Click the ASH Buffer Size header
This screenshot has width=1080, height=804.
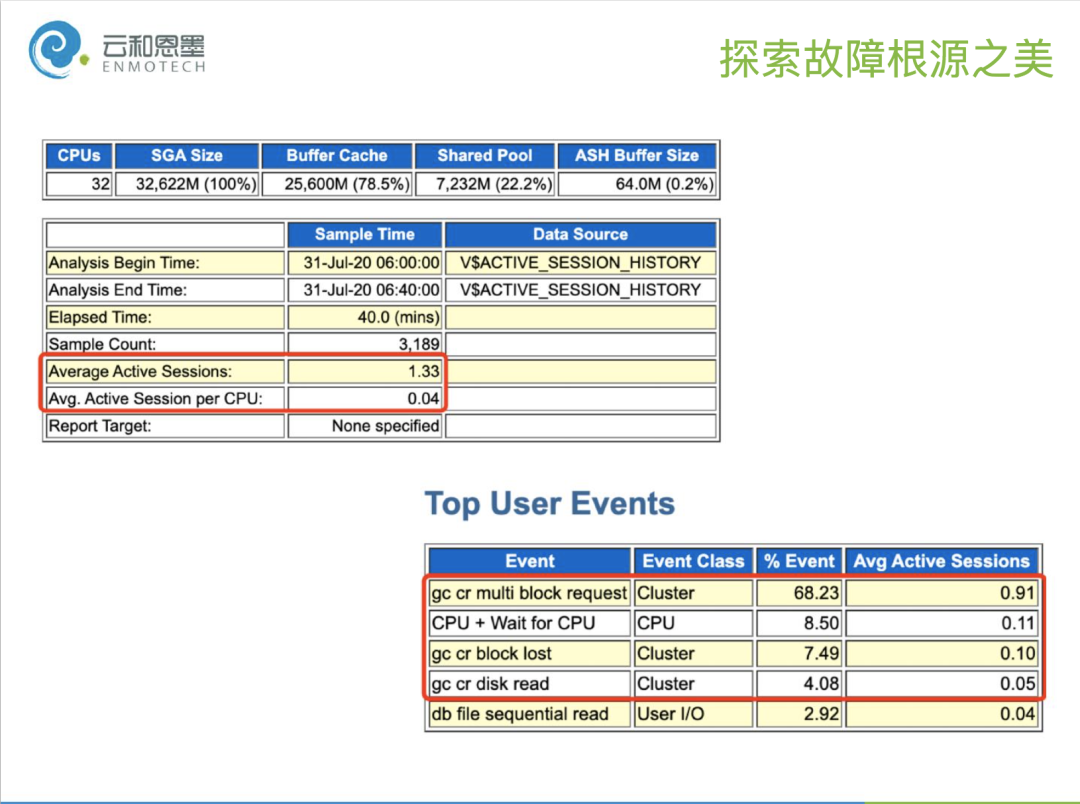pyautogui.click(x=637, y=156)
